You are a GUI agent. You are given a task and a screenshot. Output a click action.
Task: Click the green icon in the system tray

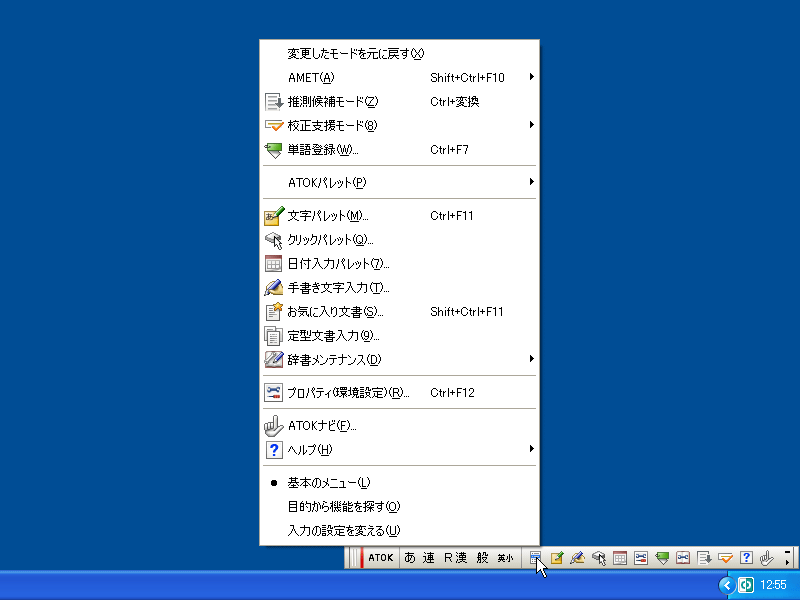click(746, 585)
